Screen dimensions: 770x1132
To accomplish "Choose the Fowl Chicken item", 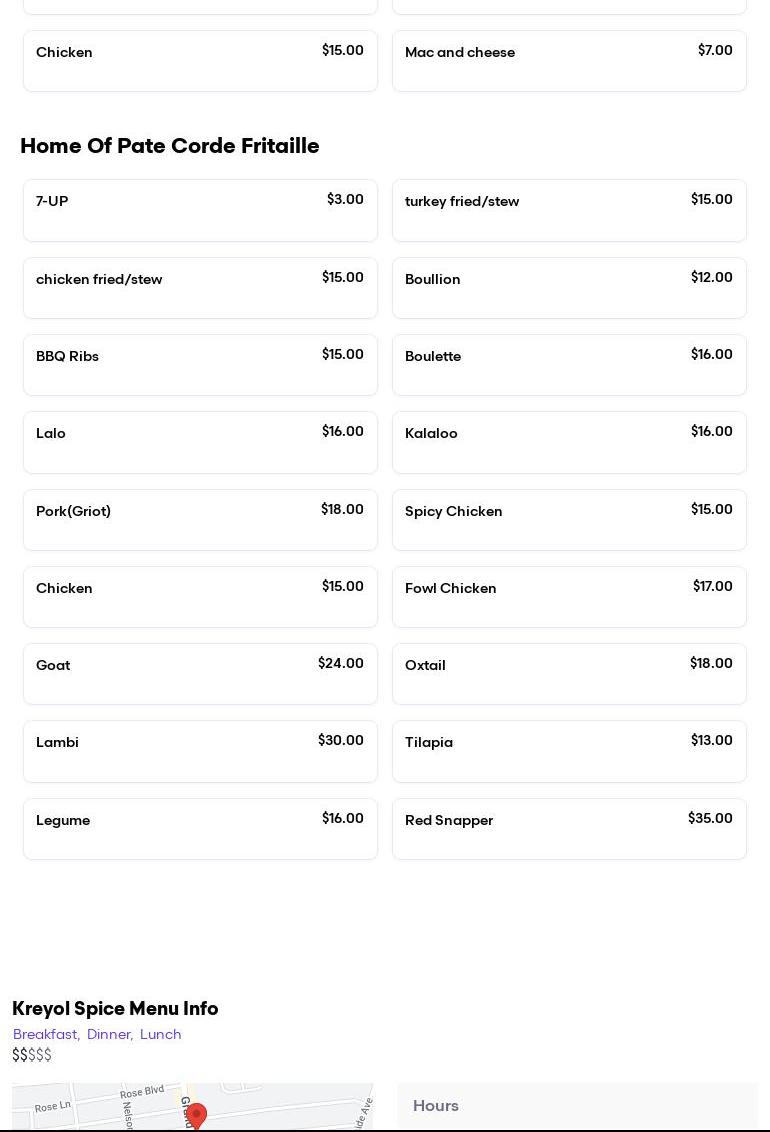I will [x=569, y=597].
